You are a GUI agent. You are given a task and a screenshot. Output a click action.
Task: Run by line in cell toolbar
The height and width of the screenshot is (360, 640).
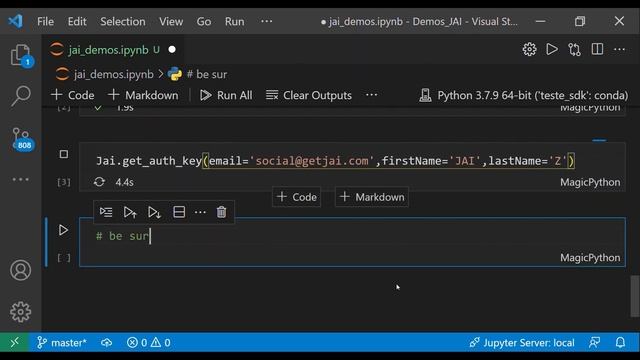tap(106, 212)
